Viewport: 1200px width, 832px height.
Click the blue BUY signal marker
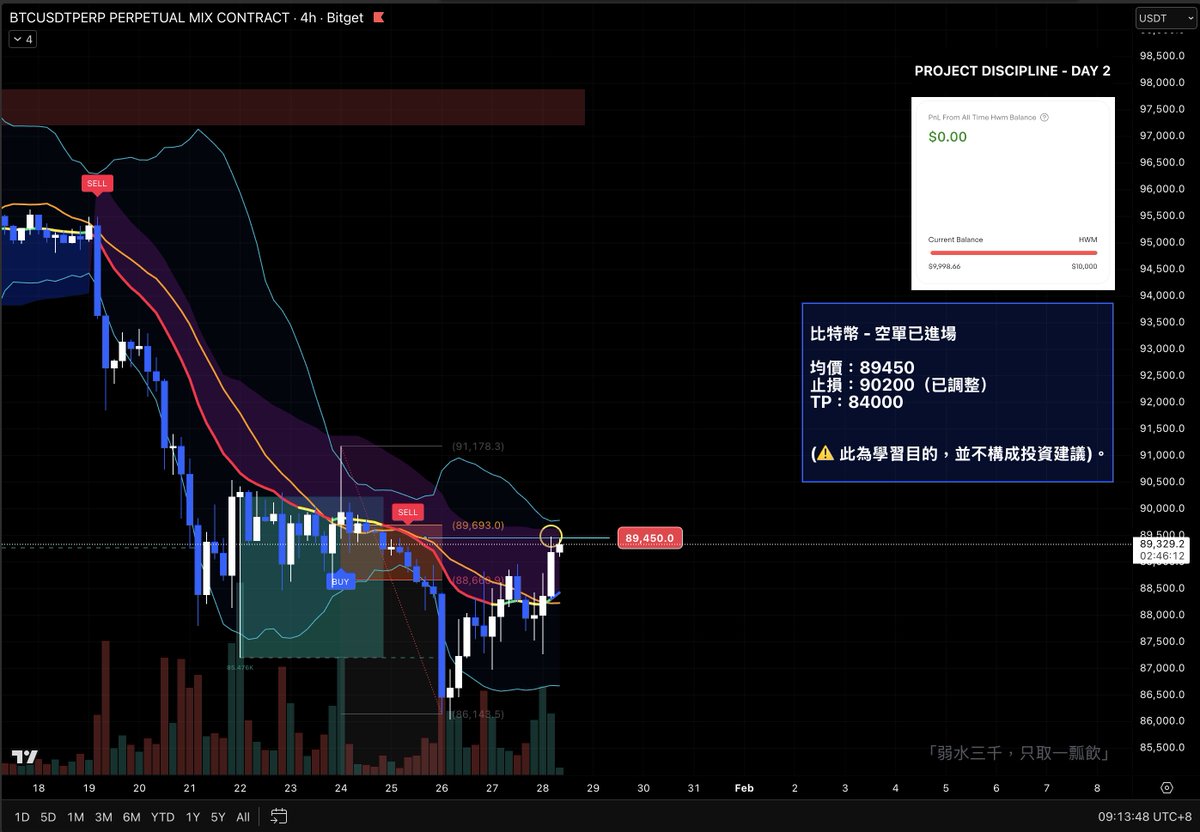tap(341, 580)
